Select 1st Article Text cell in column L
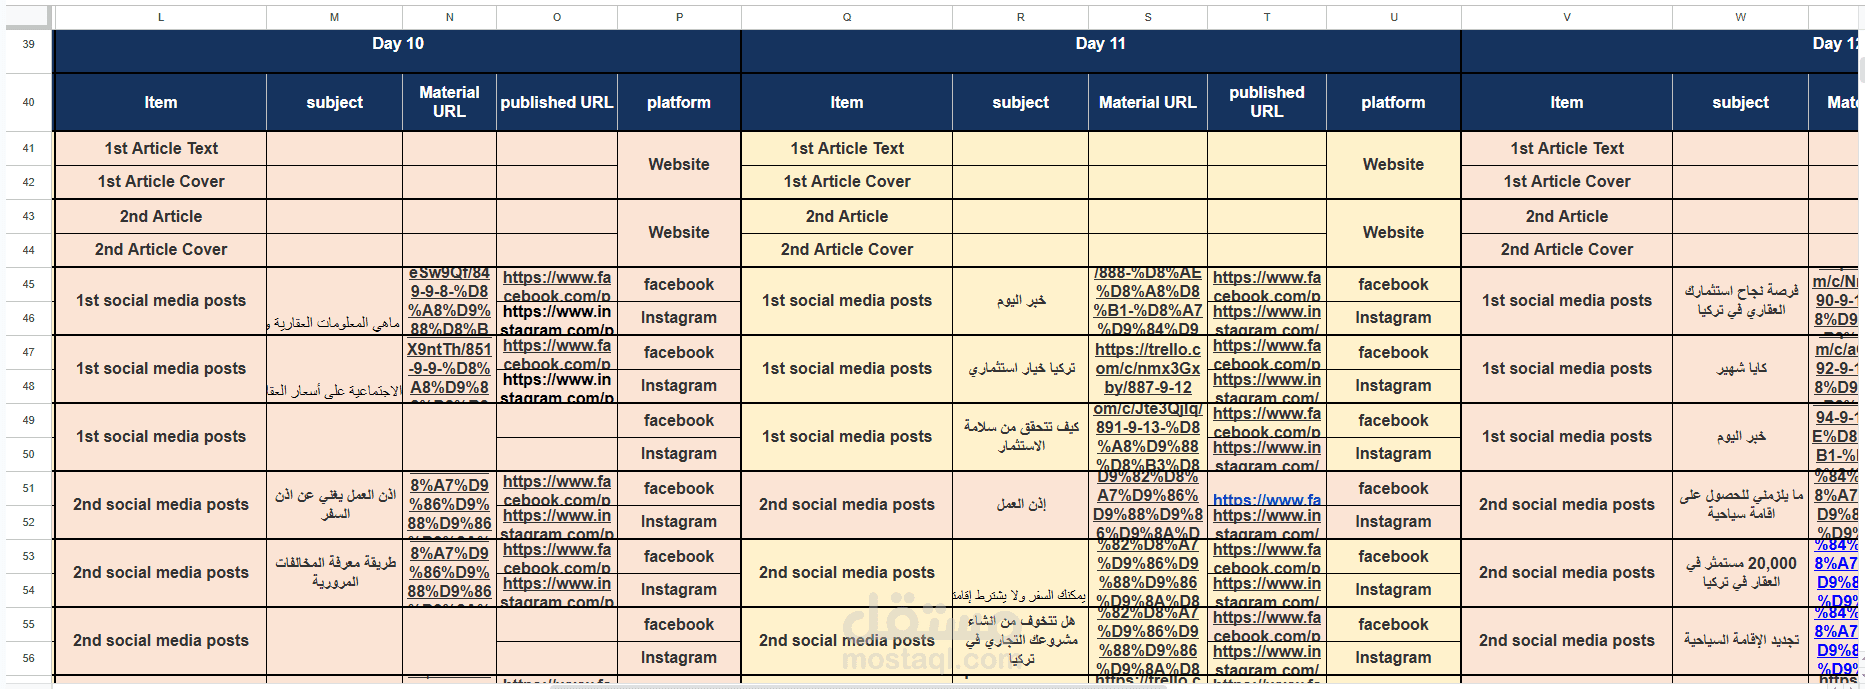The image size is (1865, 689). click(x=160, y=148)
